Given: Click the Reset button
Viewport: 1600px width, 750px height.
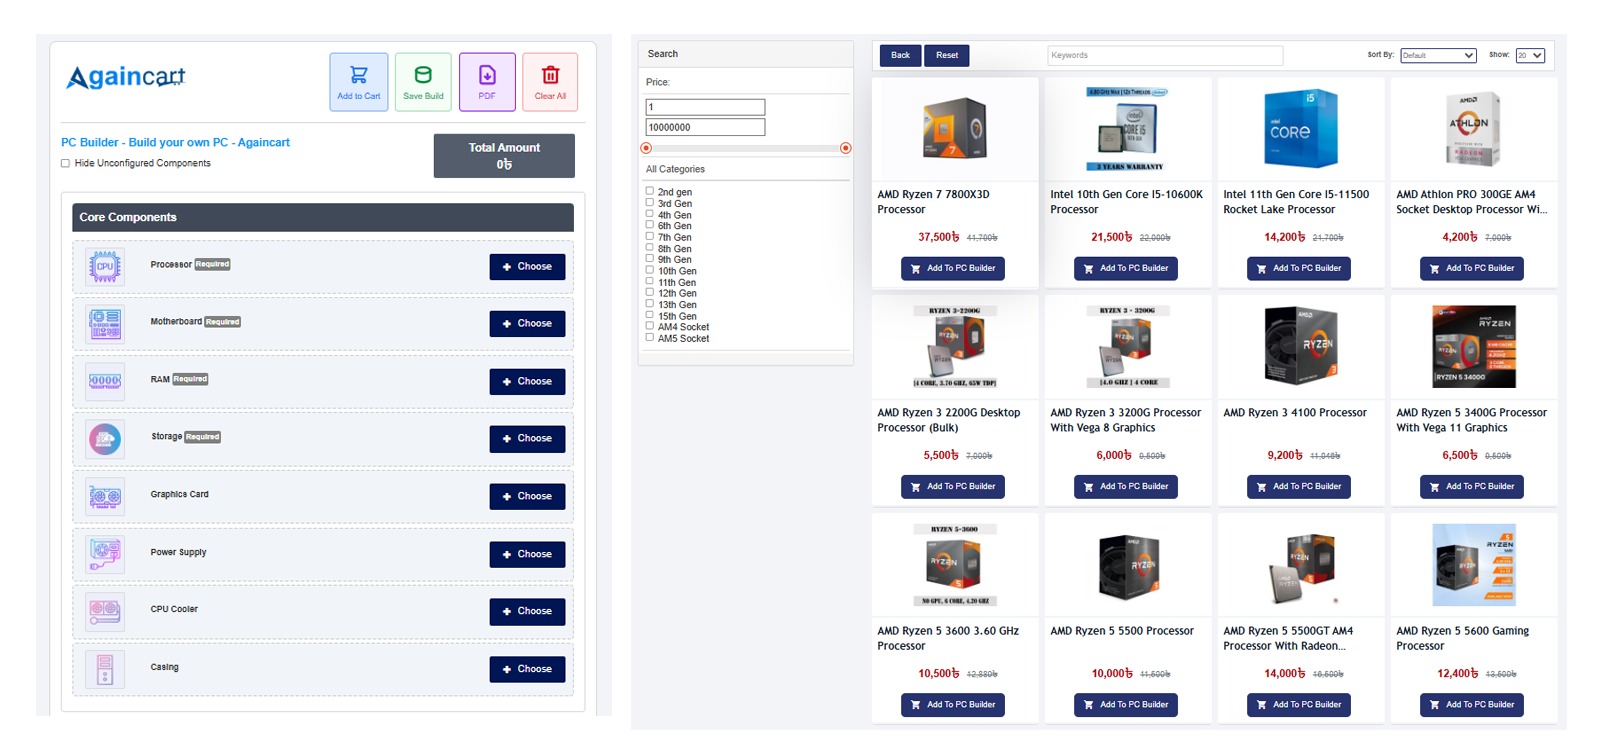Looking at the screenshot, I should tap(947, 55).
